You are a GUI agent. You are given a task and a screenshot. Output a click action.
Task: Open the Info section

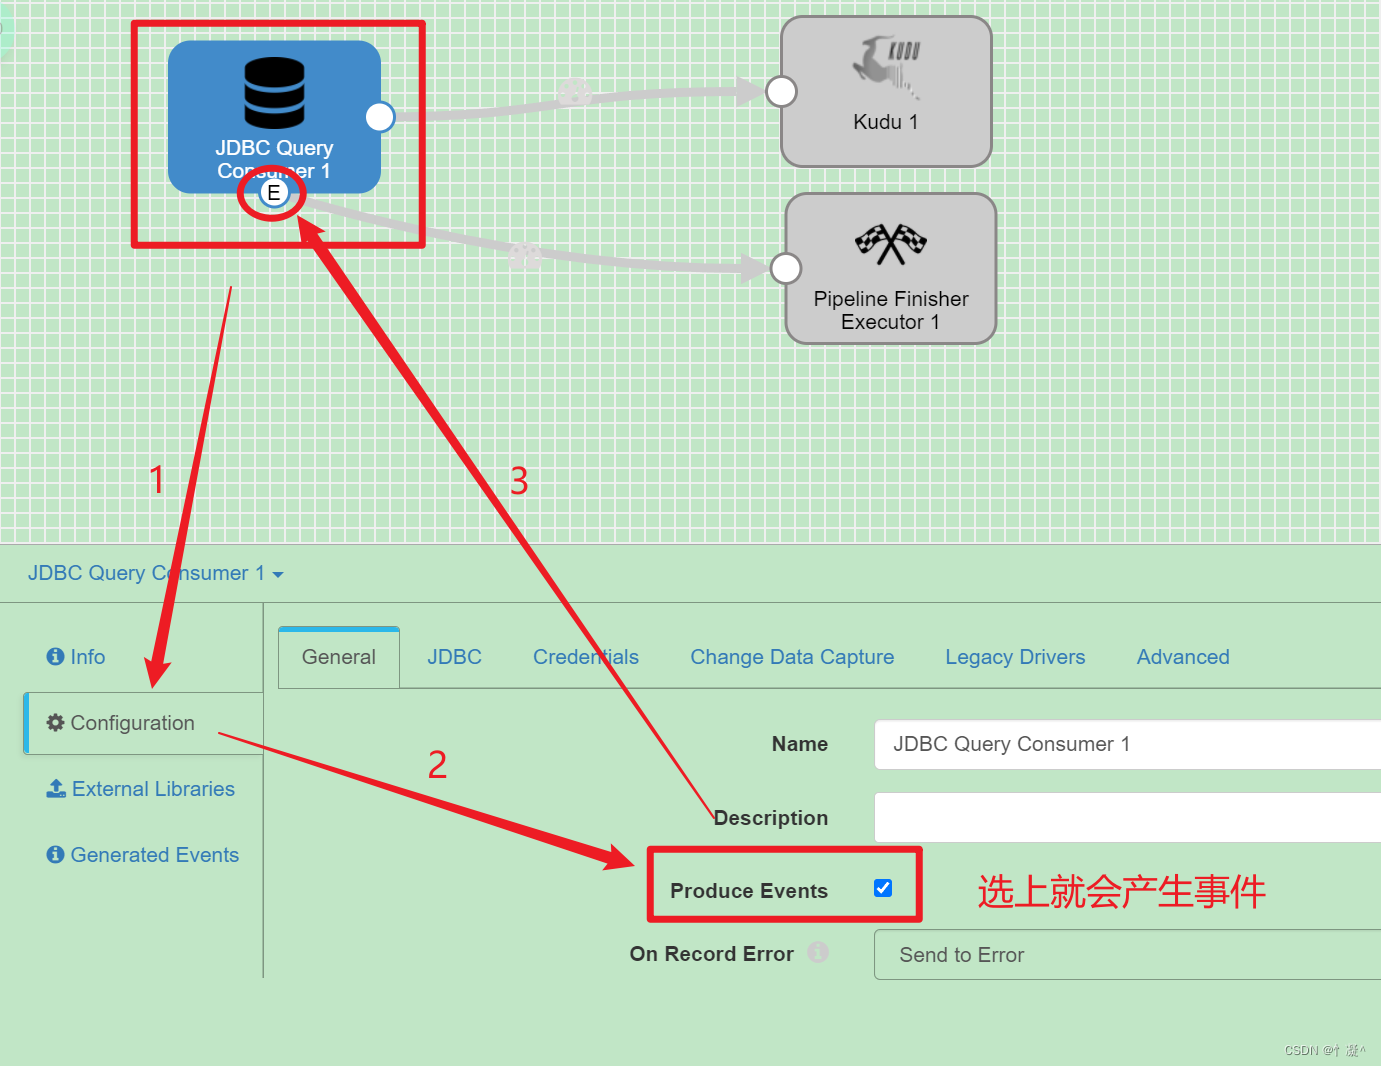[x=76, y=657]
